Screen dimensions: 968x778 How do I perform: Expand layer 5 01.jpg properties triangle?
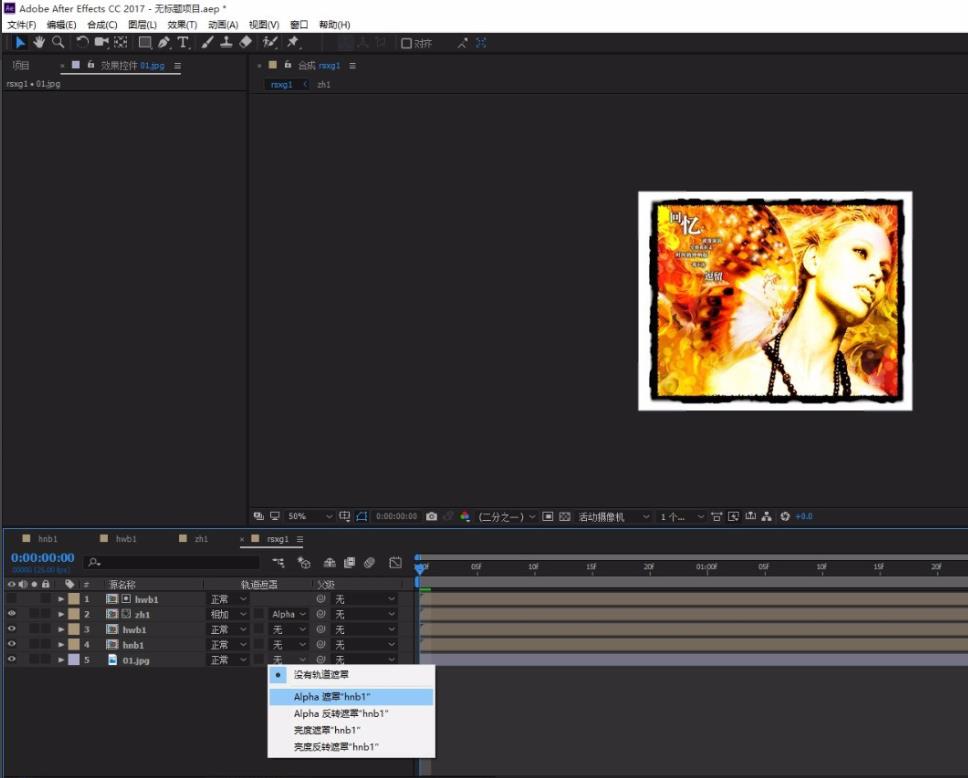click(60, 660)
